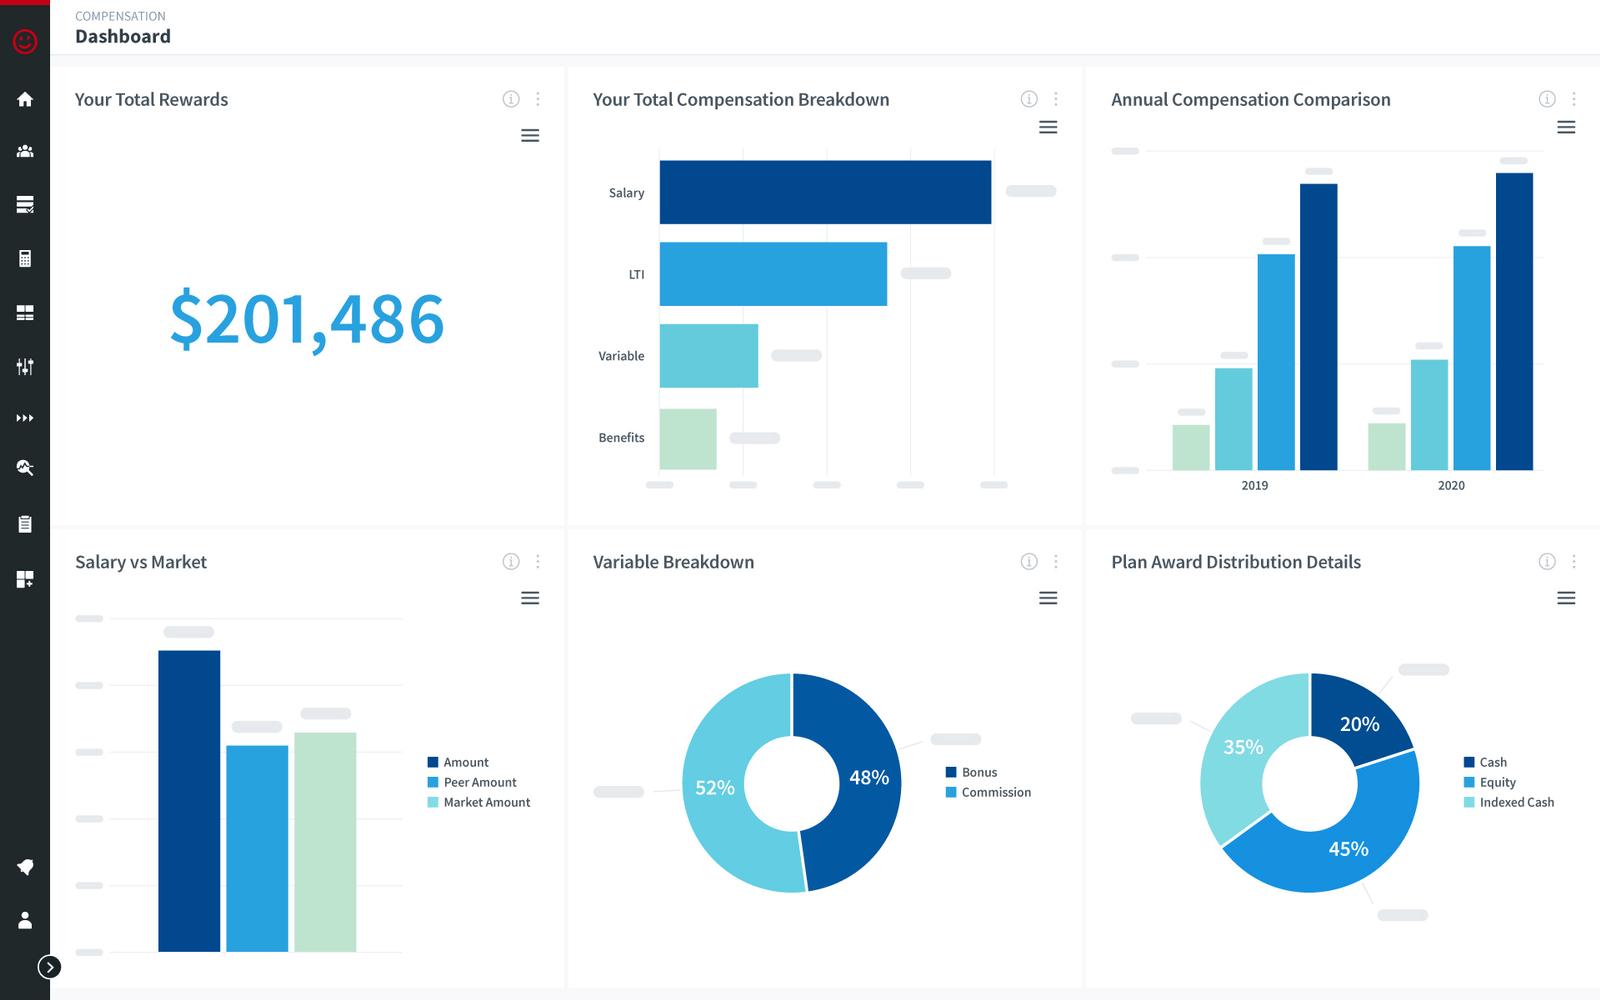Click the info icon on Your Total Compensation Breakdown
The image size is (1600, 1000).
1028,99
